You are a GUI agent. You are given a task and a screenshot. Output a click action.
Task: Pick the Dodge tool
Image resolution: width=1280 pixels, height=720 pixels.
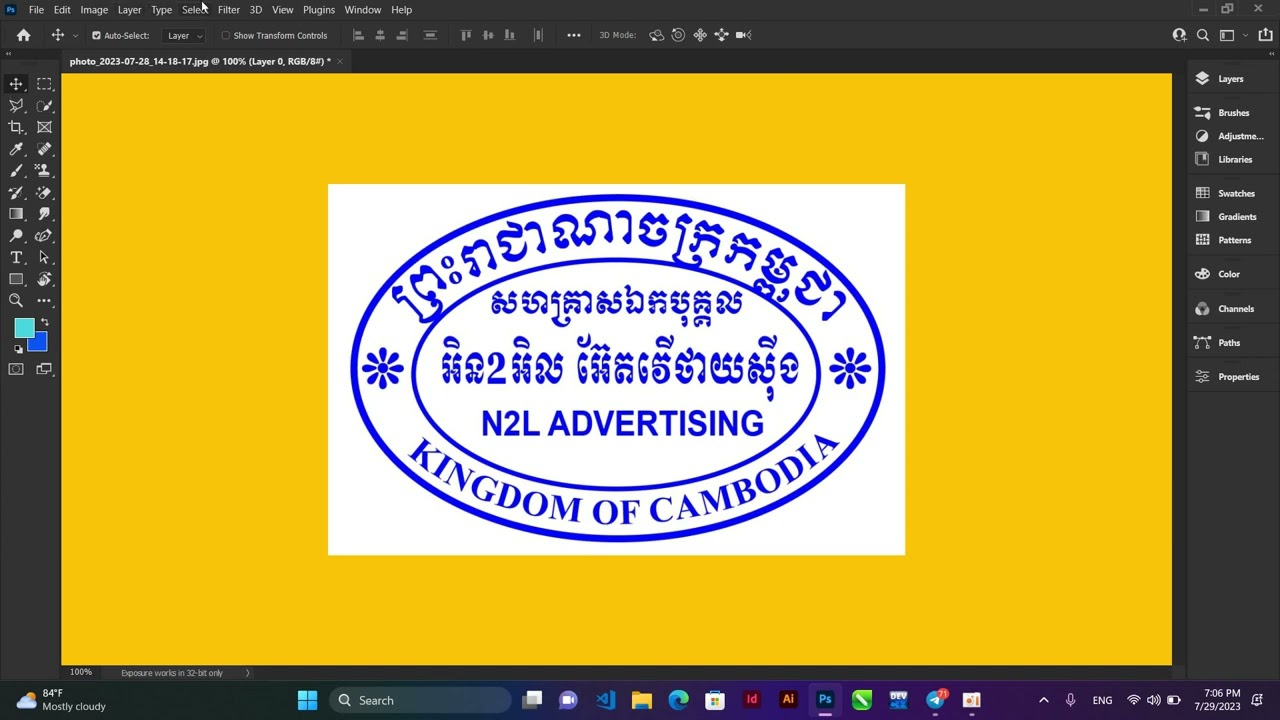click(x=16, y=236)
